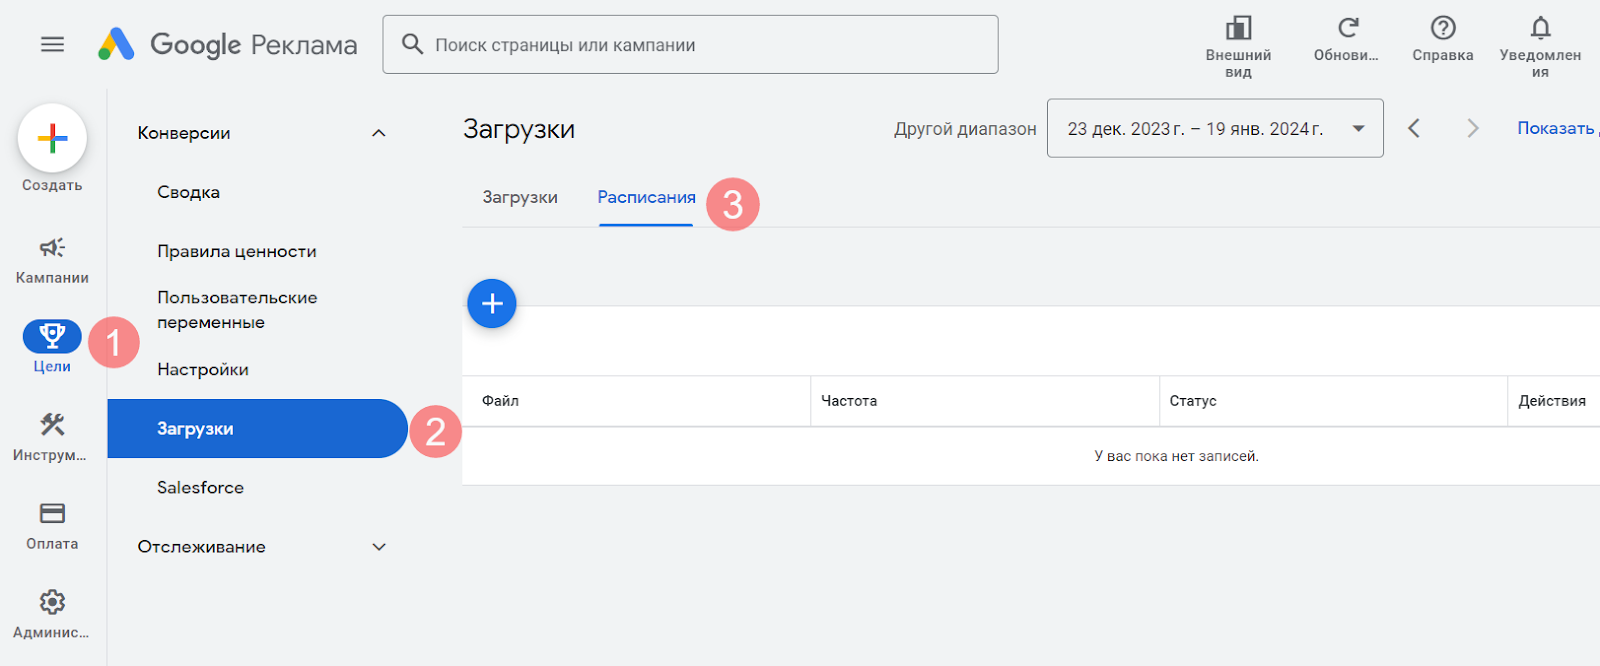Screen dimensions: 1600x666
Task: Click the search page or campaign field
Action: (690, 45)
